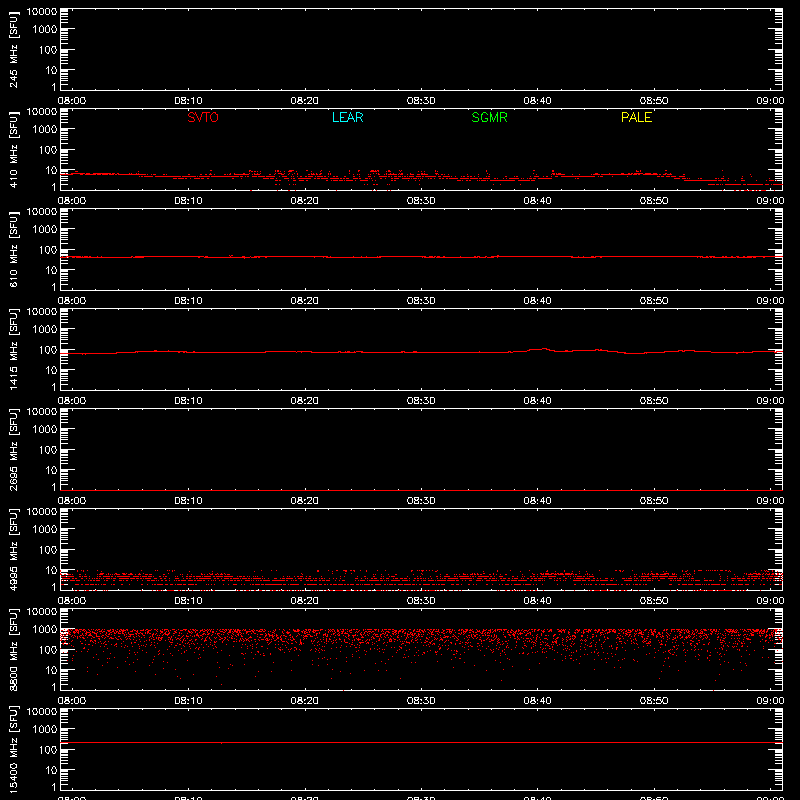Click the 10 tick value on 1415 MHz panel
Screen dimensions: 800x800
click(x=51, y=370)
